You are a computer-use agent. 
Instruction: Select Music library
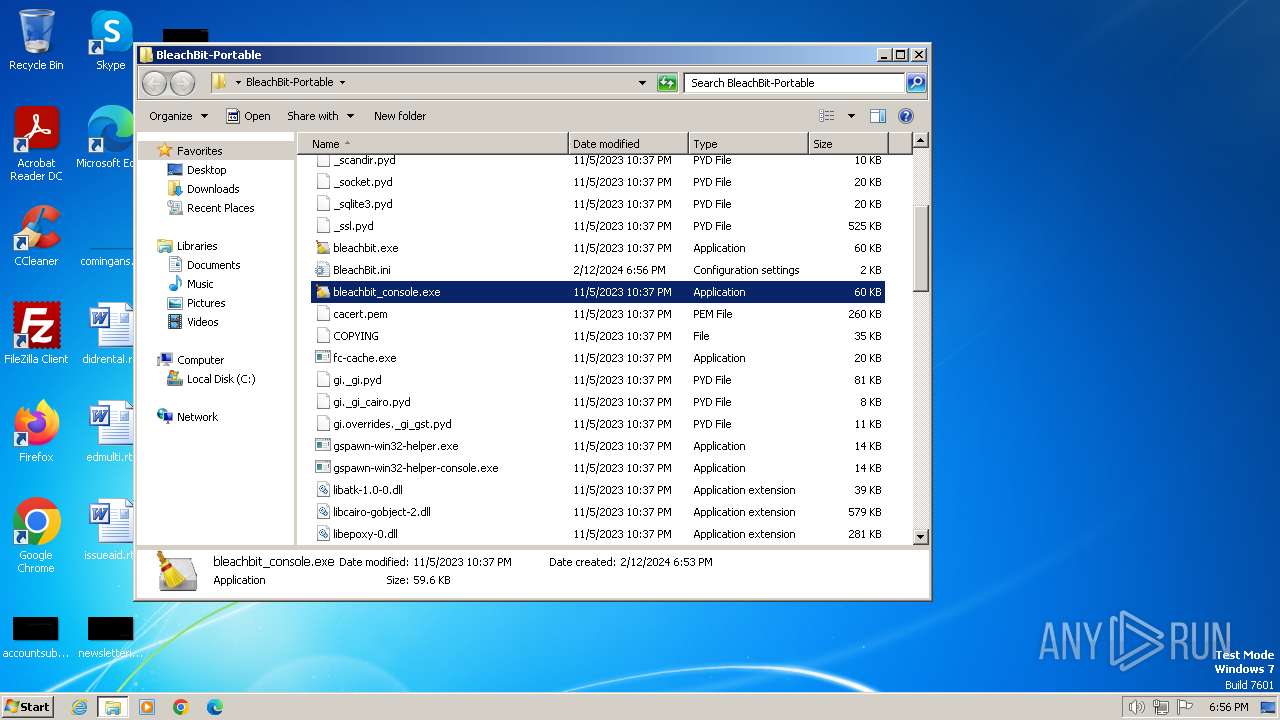[x=200, y=284]
